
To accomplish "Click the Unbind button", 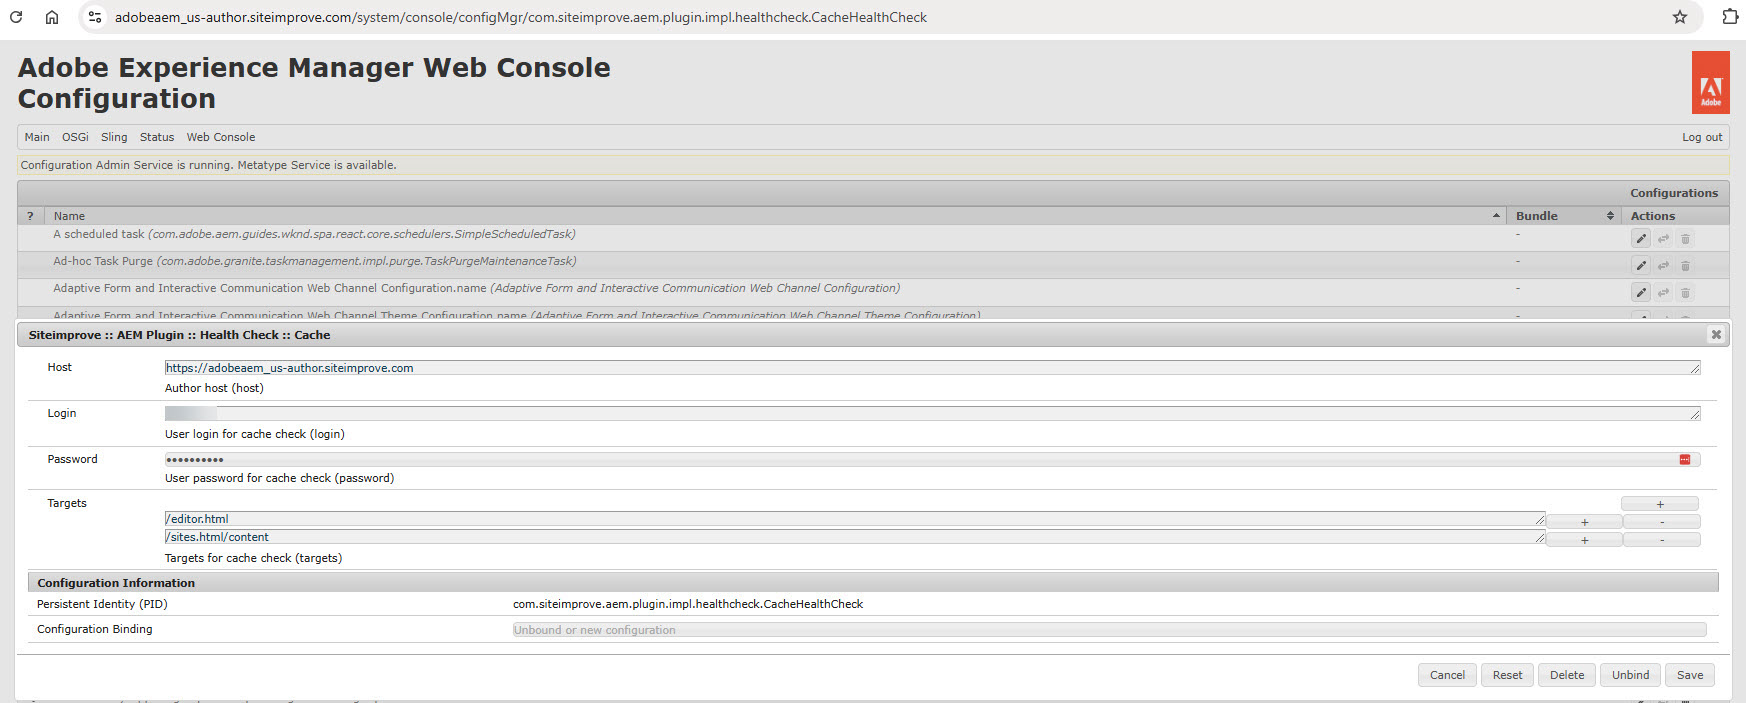I will pos(1630,675).
